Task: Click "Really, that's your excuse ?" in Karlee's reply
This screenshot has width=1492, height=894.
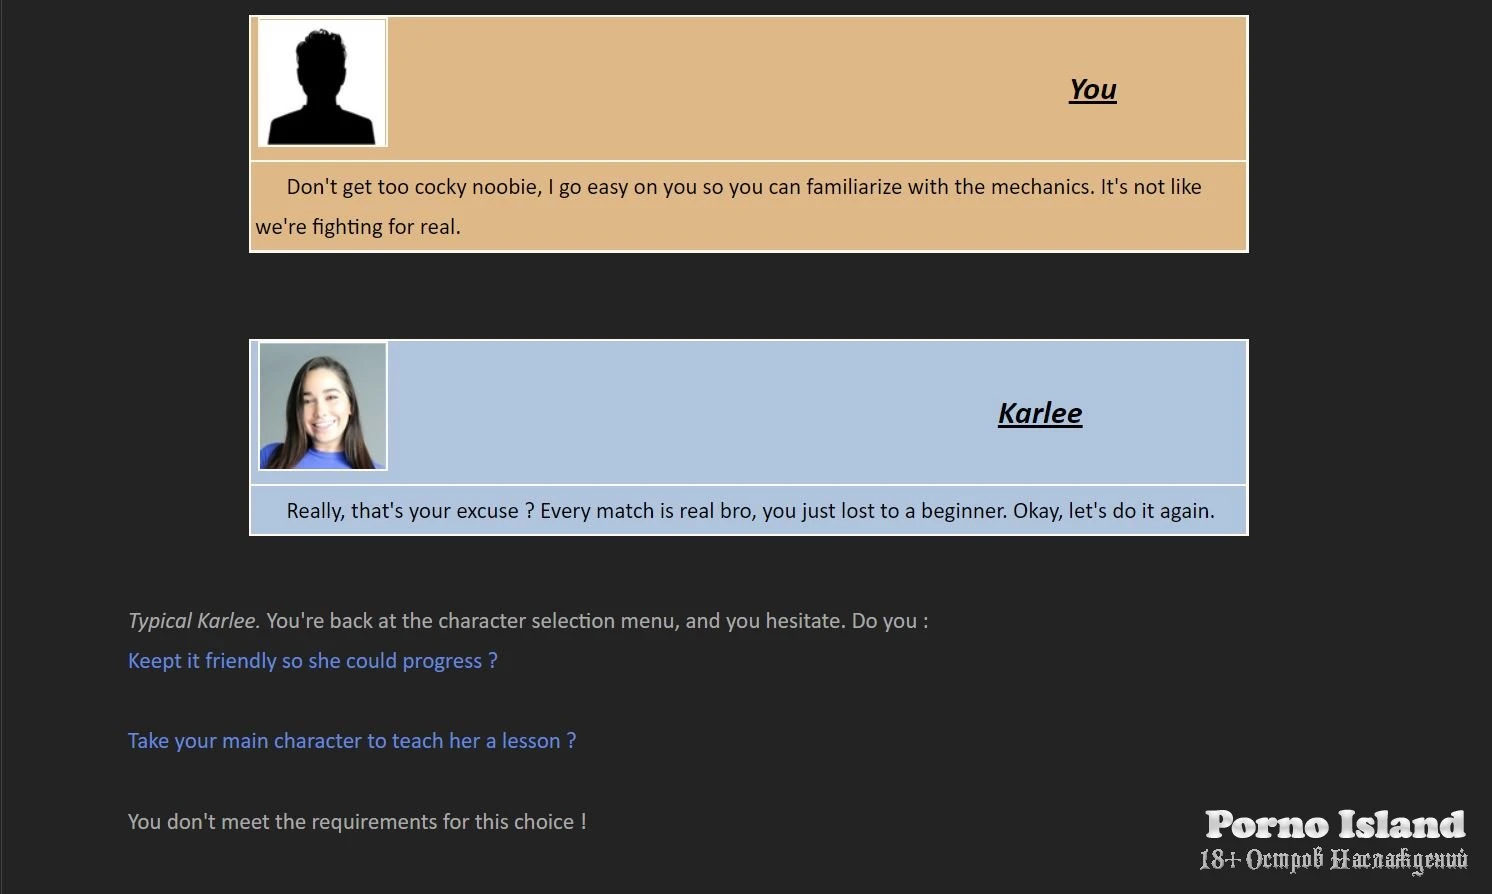Action: (402, 511)
